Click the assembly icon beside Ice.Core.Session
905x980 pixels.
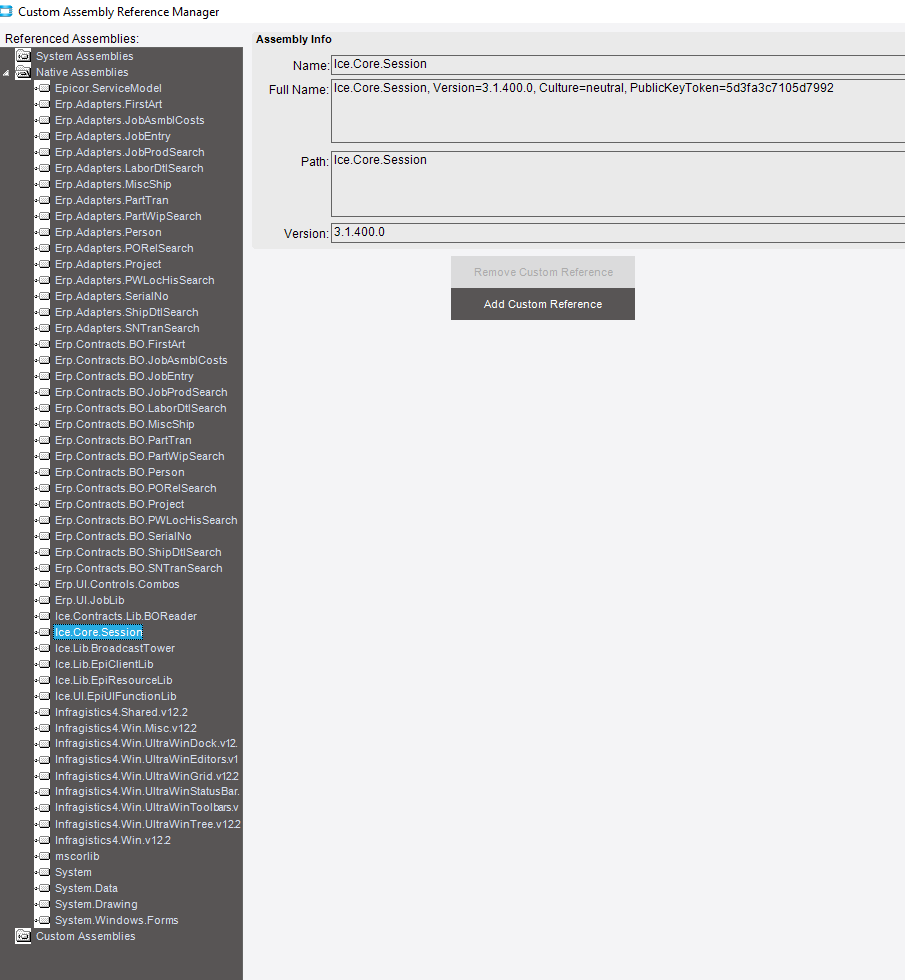44,632
